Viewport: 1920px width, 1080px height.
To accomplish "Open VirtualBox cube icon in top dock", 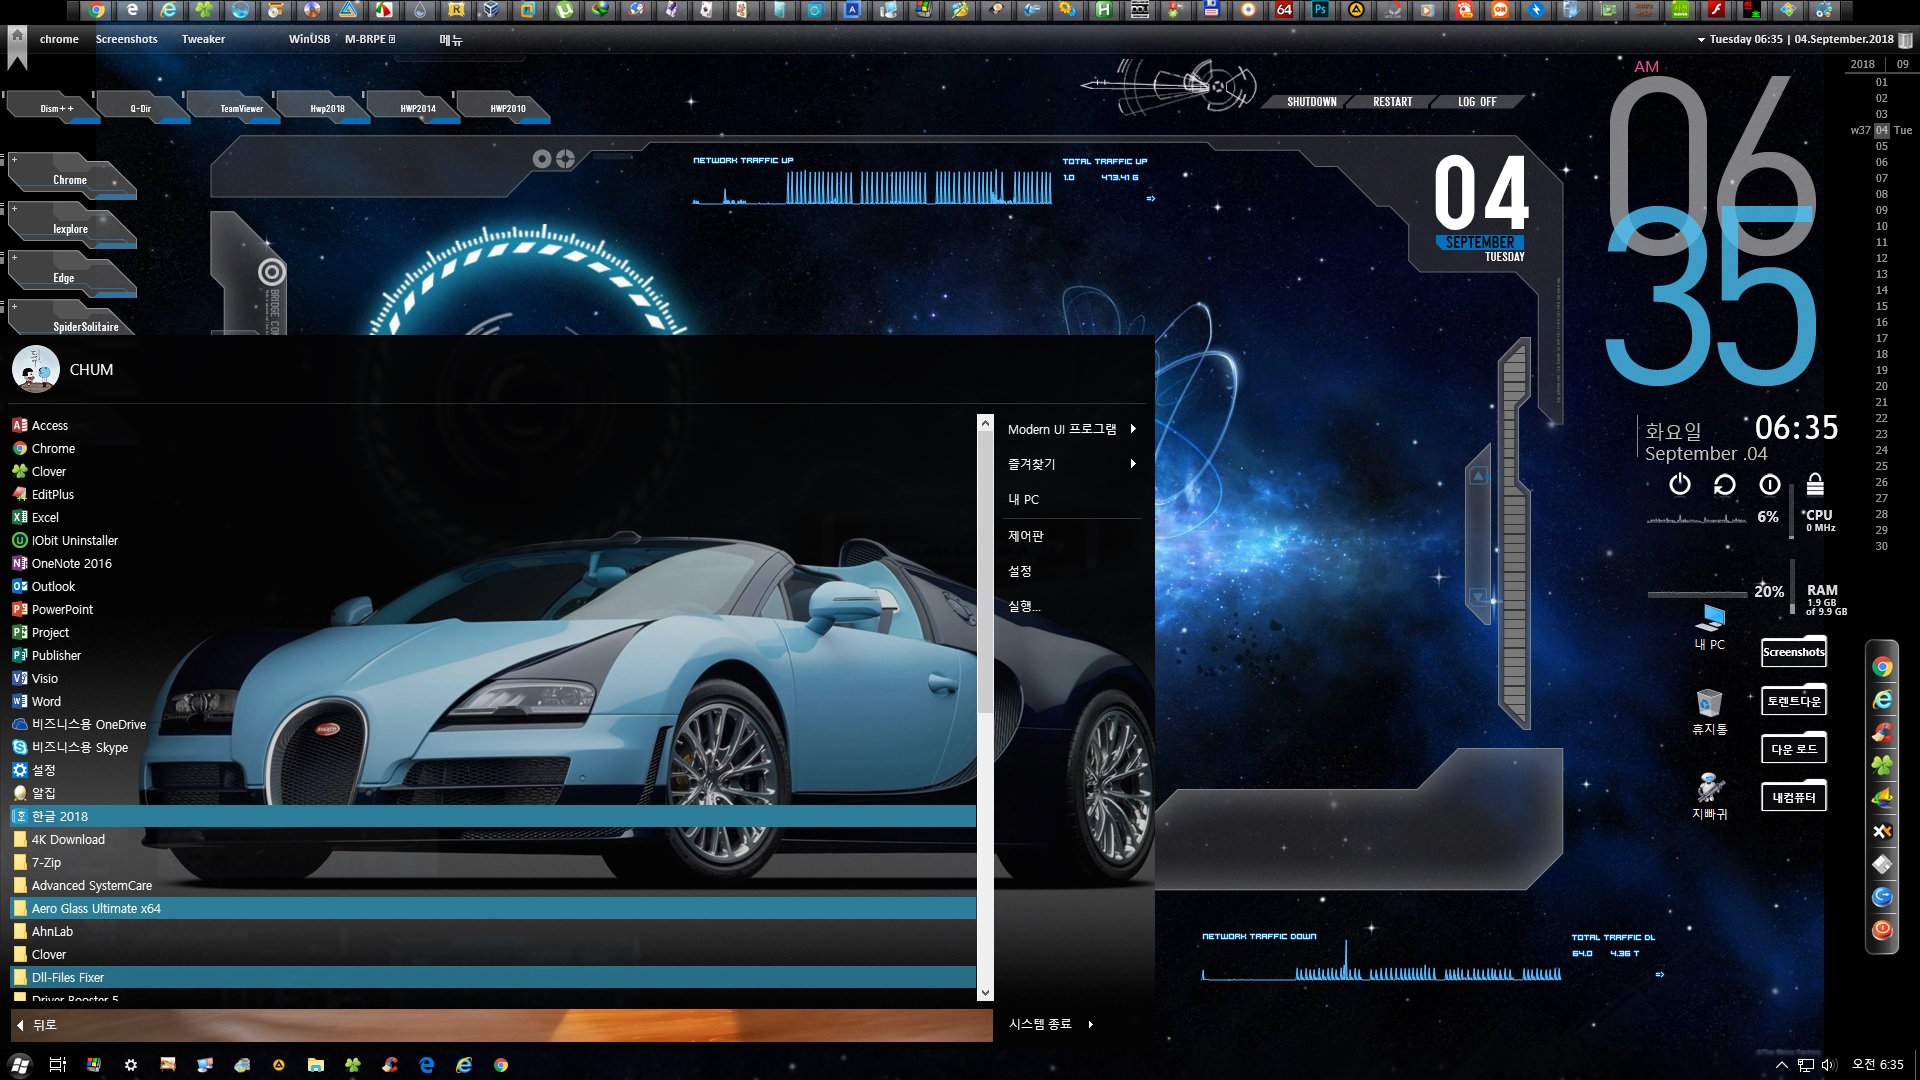I will [x=491, y=10].
